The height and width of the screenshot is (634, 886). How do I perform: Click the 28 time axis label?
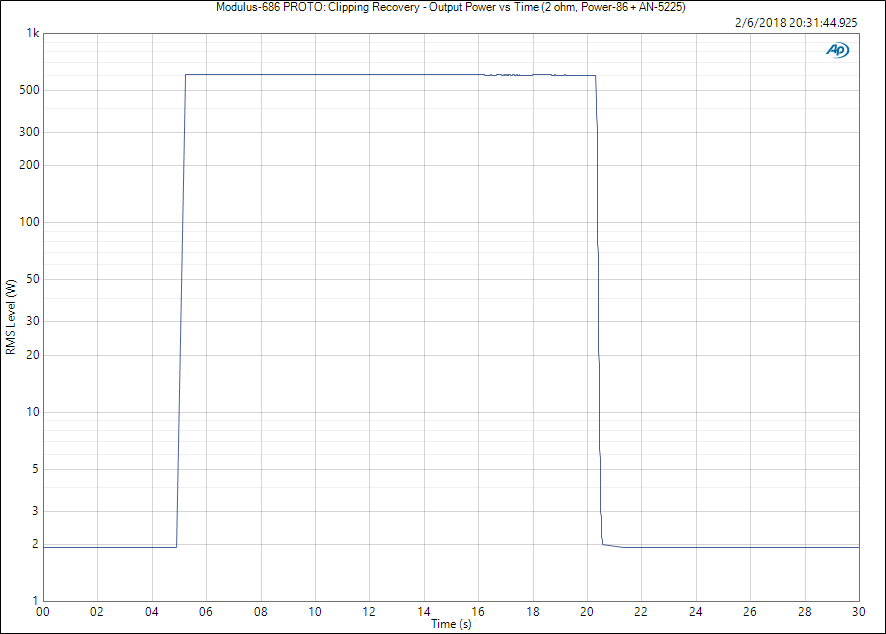click(x=805, y=612)
